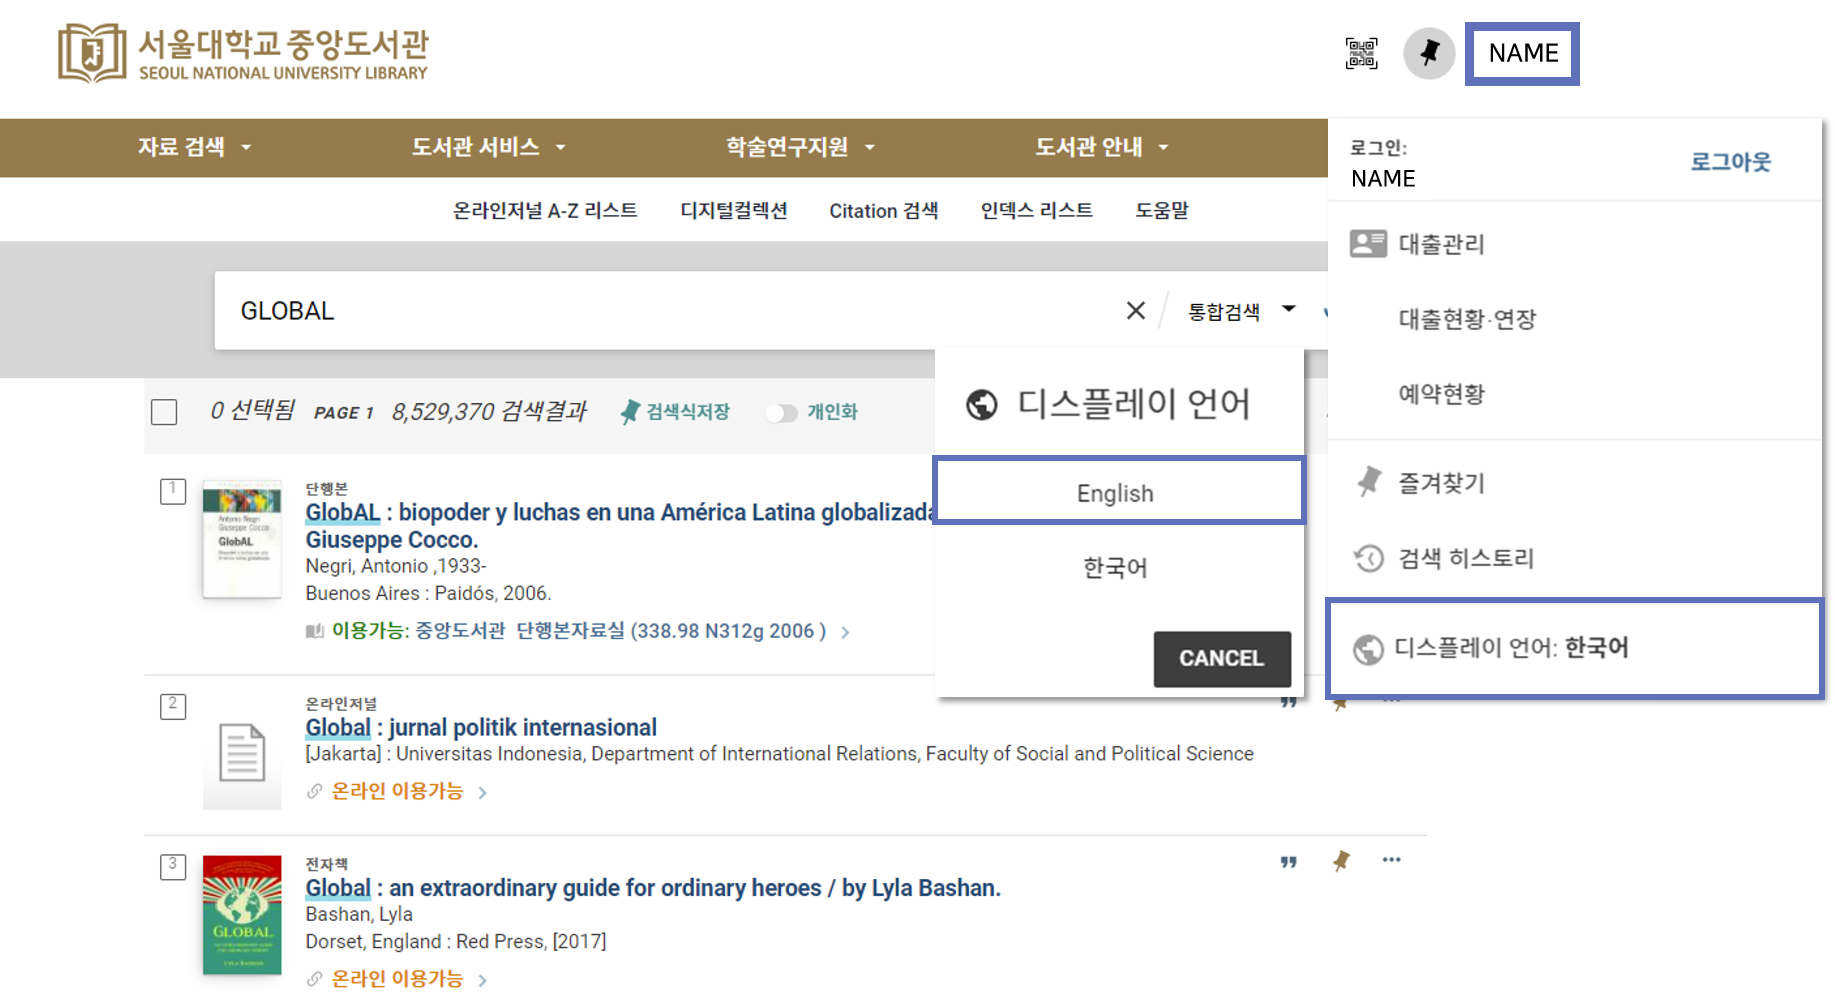
Task: Select English as the display language
Action: 1114,491
